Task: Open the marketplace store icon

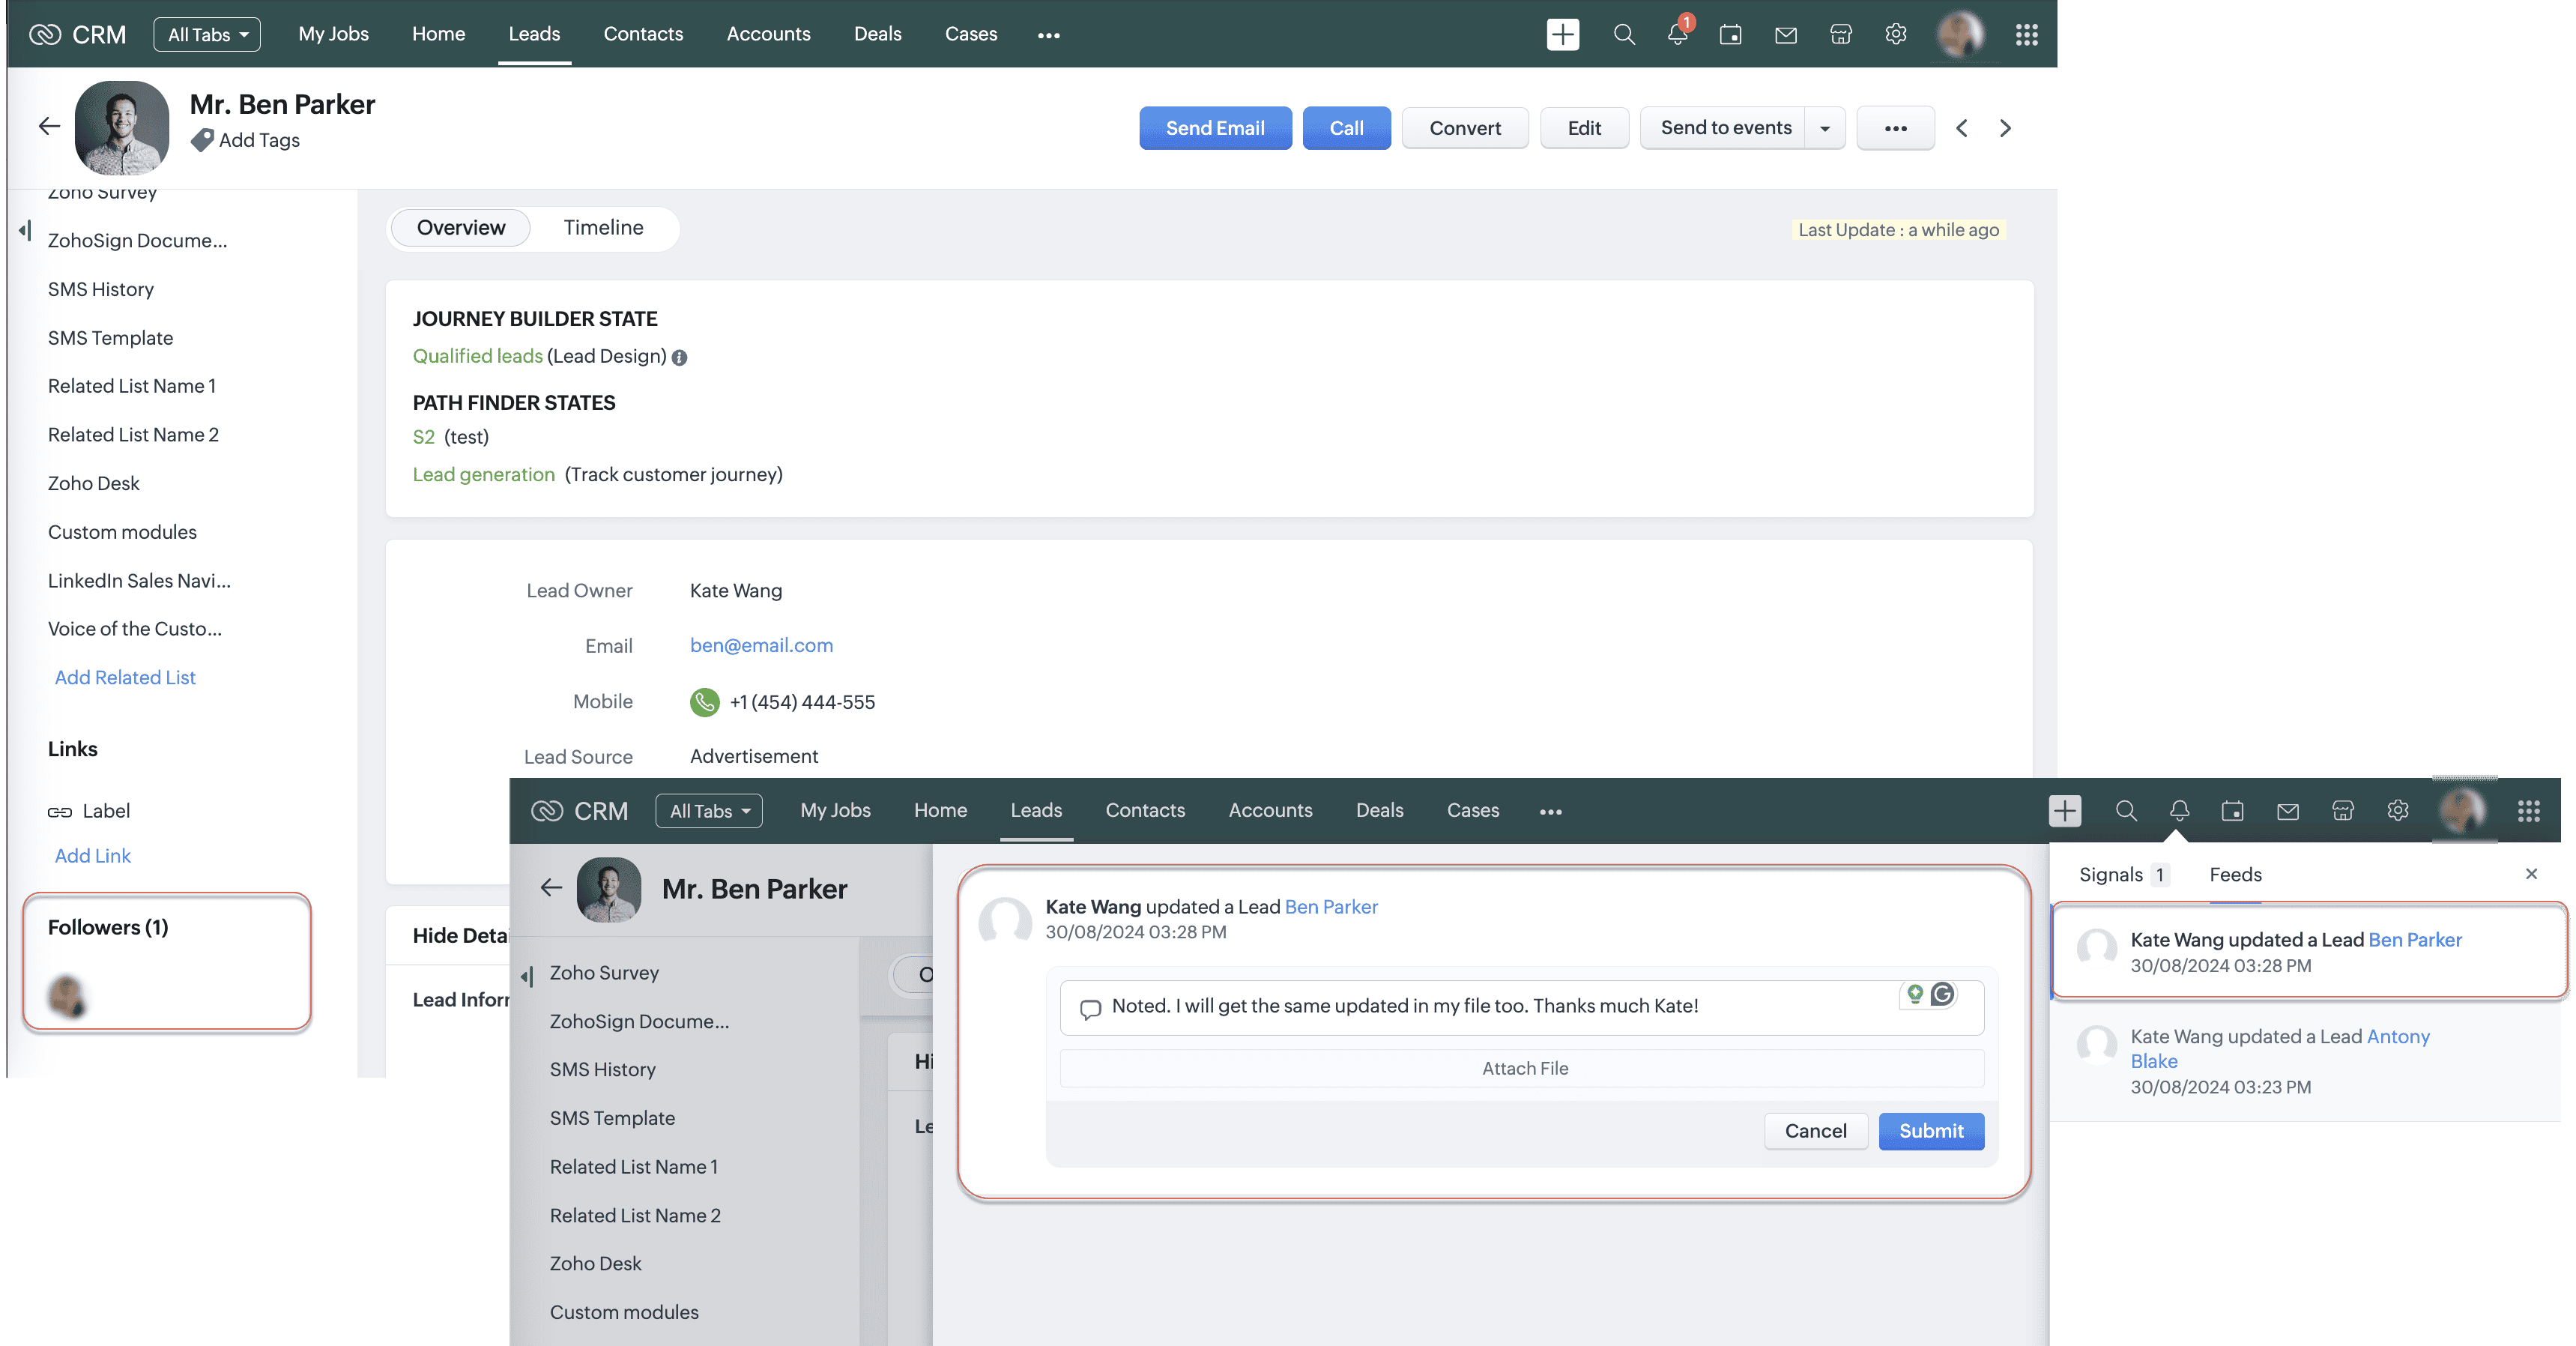Action: pyautogui.click(x=1840, y=35)
